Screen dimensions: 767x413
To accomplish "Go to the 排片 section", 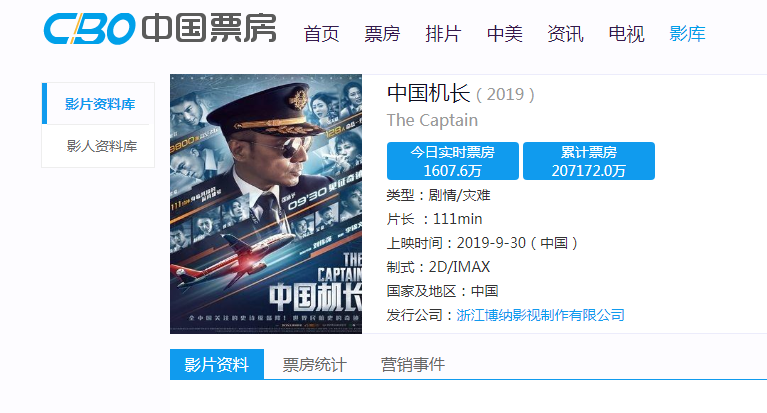I will 443,34.
